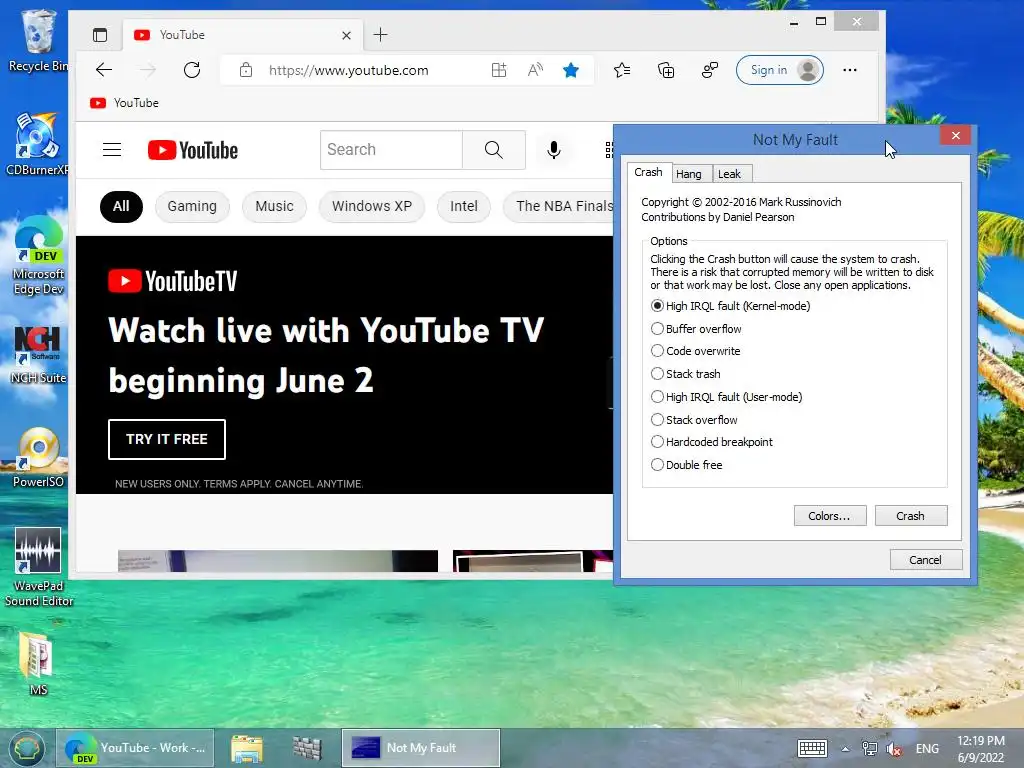Select PowerISO desktop icon
This screenshot has width=1024, height=768.
[x=38, y=457]
